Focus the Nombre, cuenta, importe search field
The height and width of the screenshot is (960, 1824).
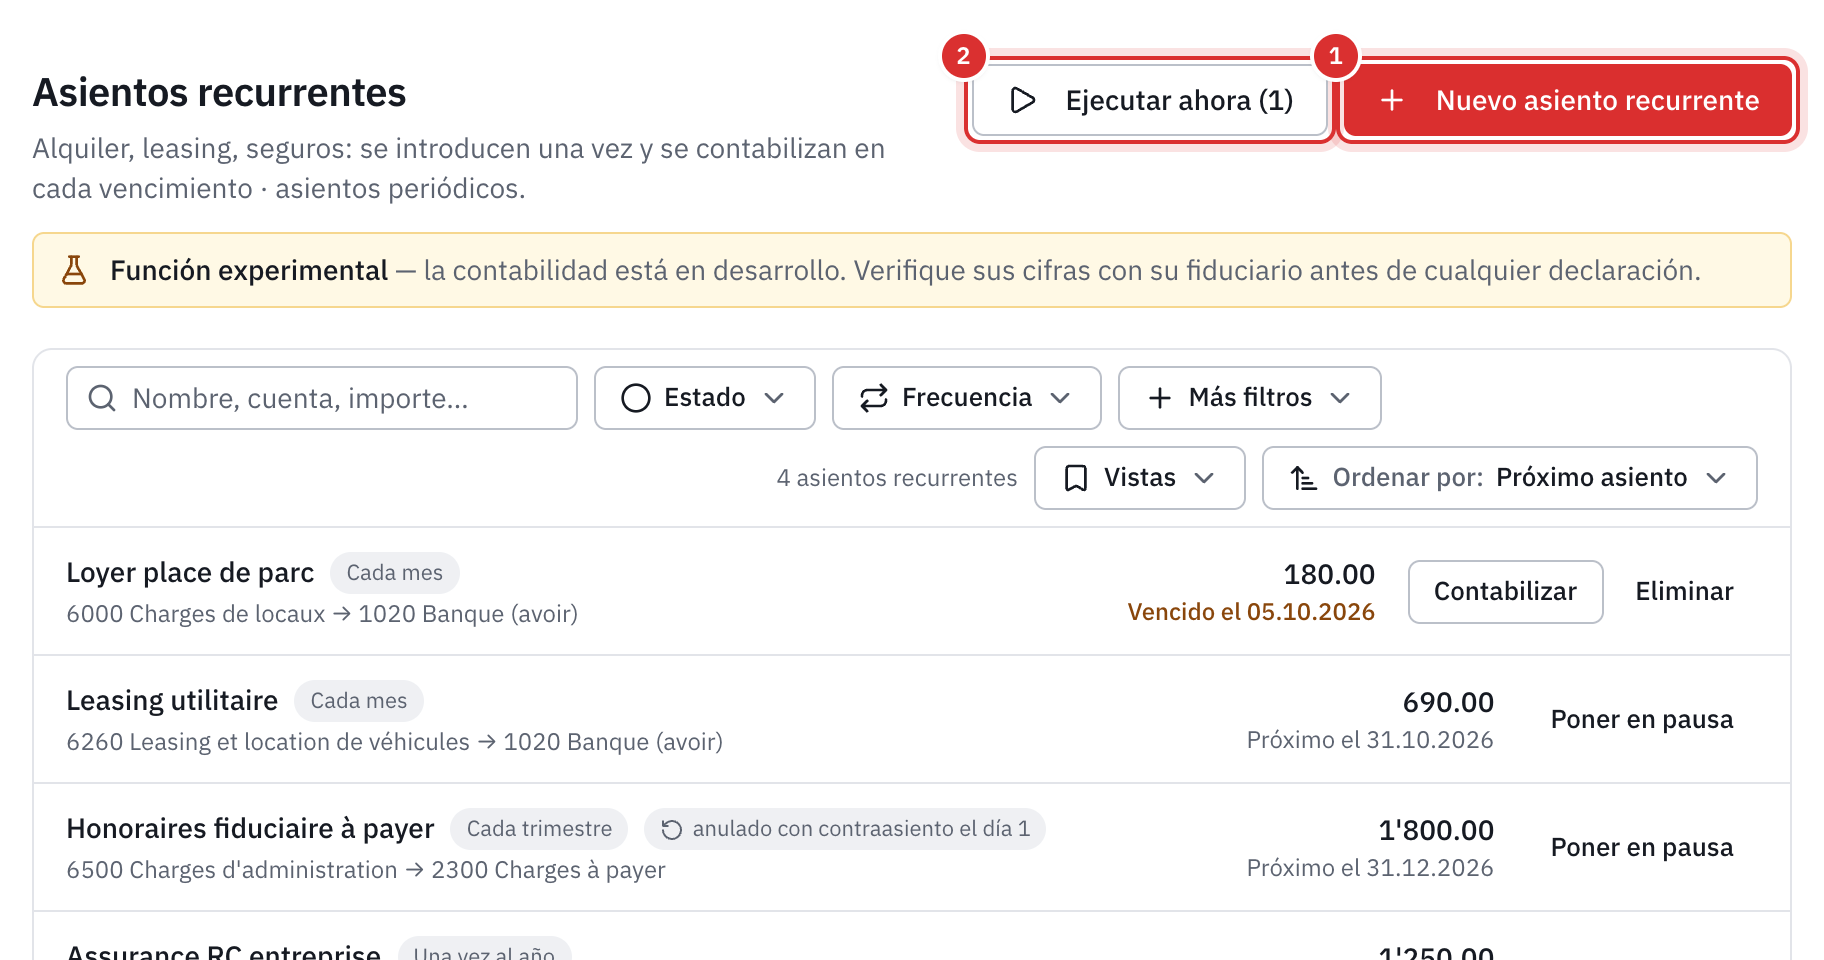[x=322, y=398]
